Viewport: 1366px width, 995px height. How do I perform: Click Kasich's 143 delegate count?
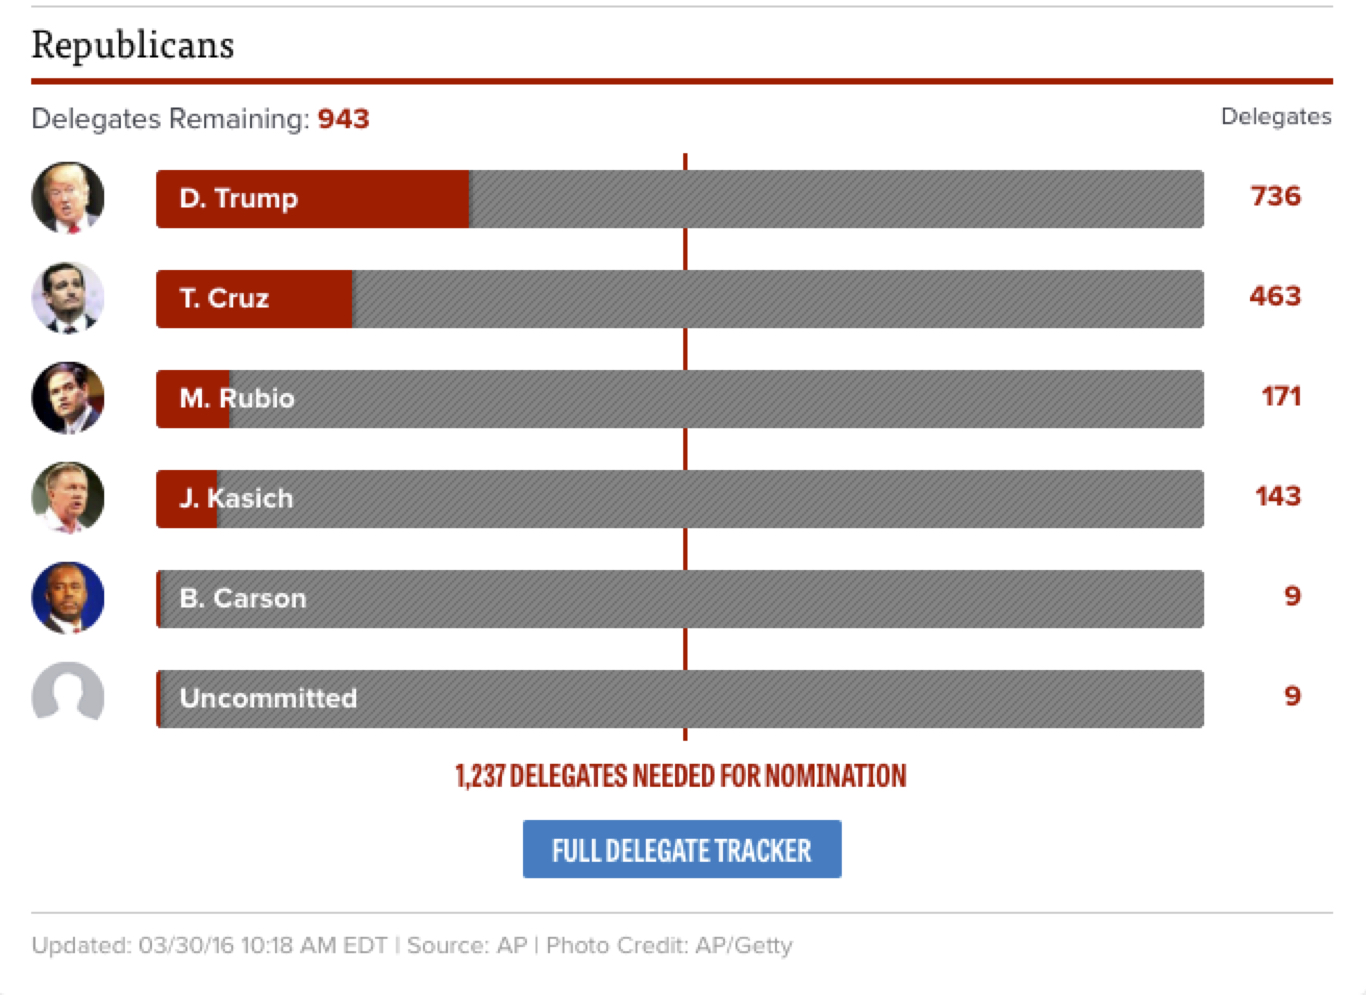pos(1278,496)
